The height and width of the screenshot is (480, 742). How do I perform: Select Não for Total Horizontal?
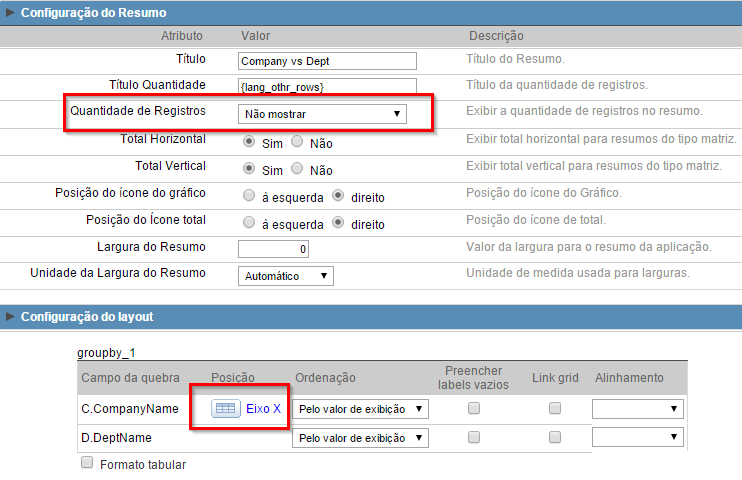point(297,142)
